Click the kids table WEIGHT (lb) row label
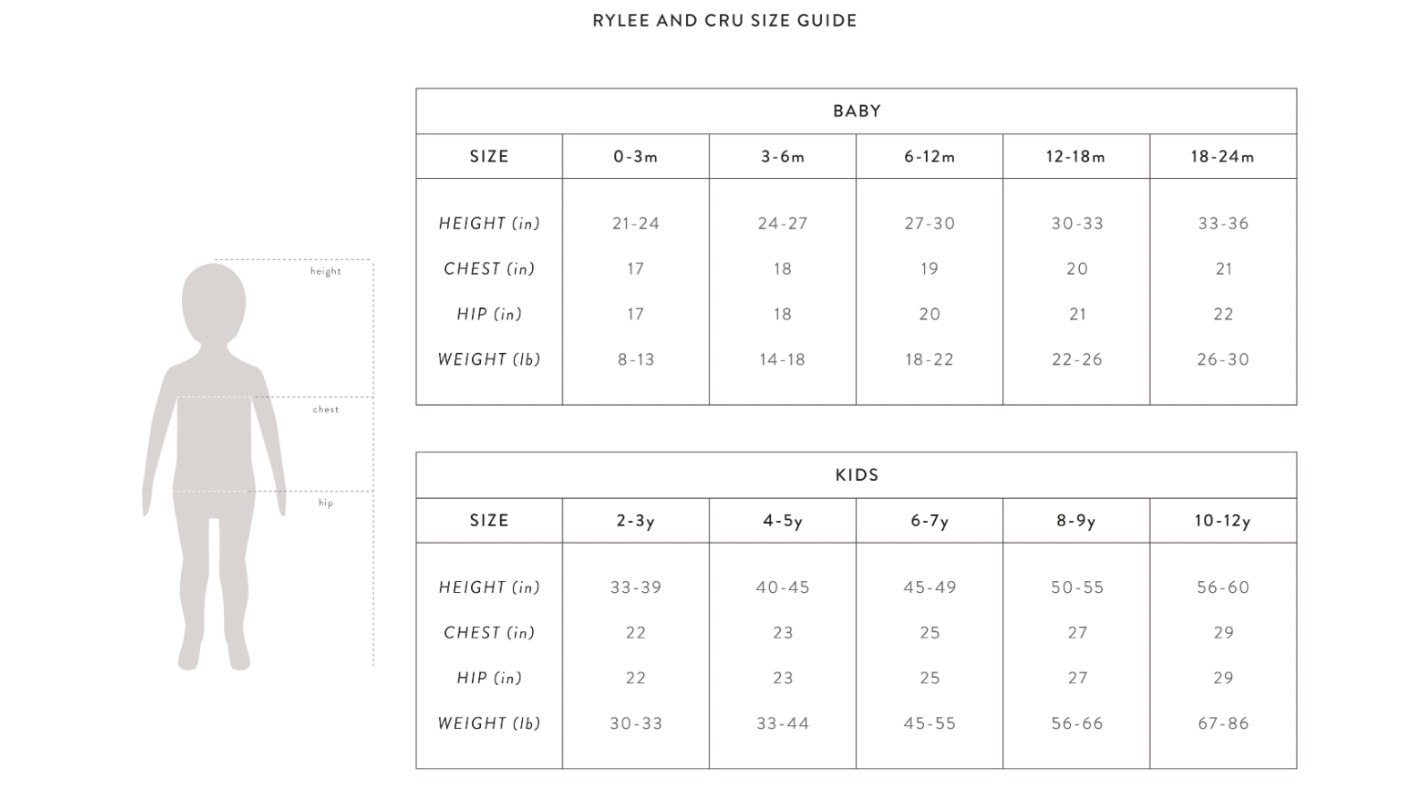This screenshot has height=786, width=1402. (x=489, y=723)
